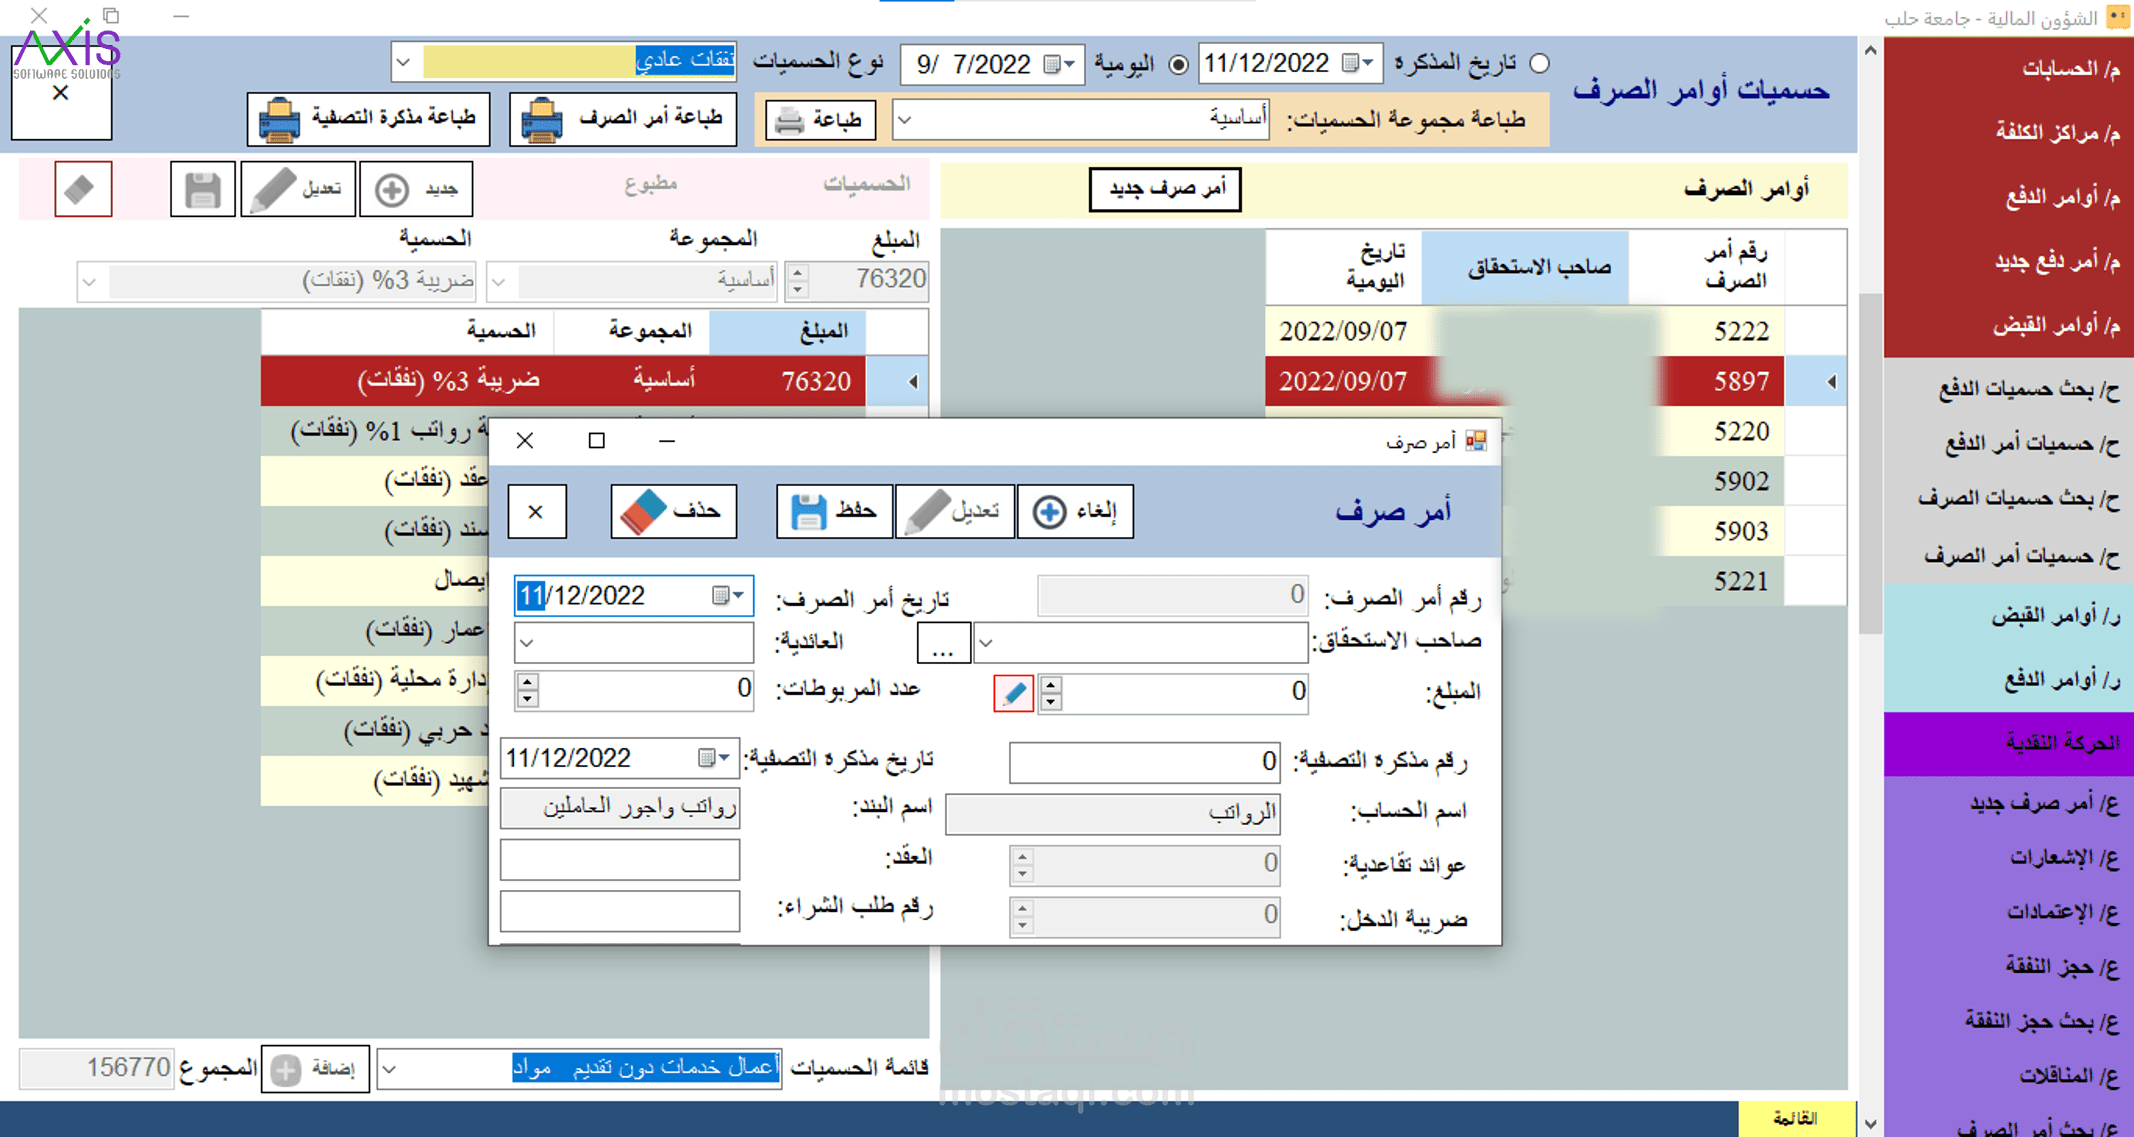Click طباعة أمر الصرف print button
Image resolution: width=2134 pixels, height=1137 pixels.
tap(623, 119)
